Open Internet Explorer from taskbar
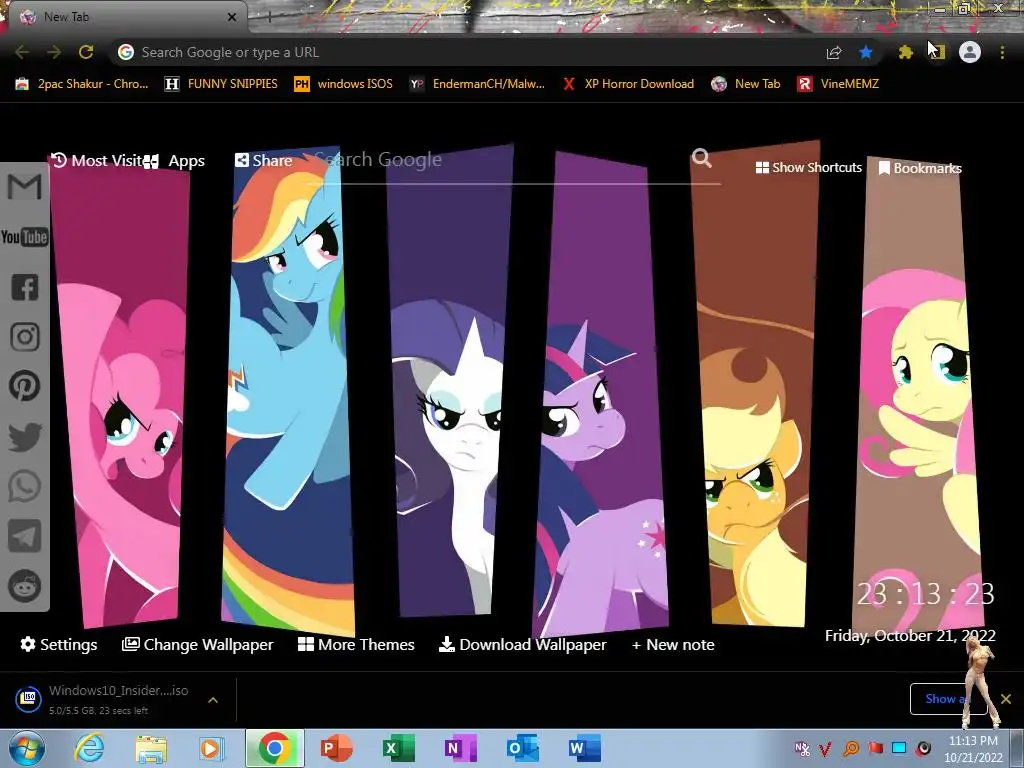Viewport: 1024px width, 768px height. coord(88,748)
